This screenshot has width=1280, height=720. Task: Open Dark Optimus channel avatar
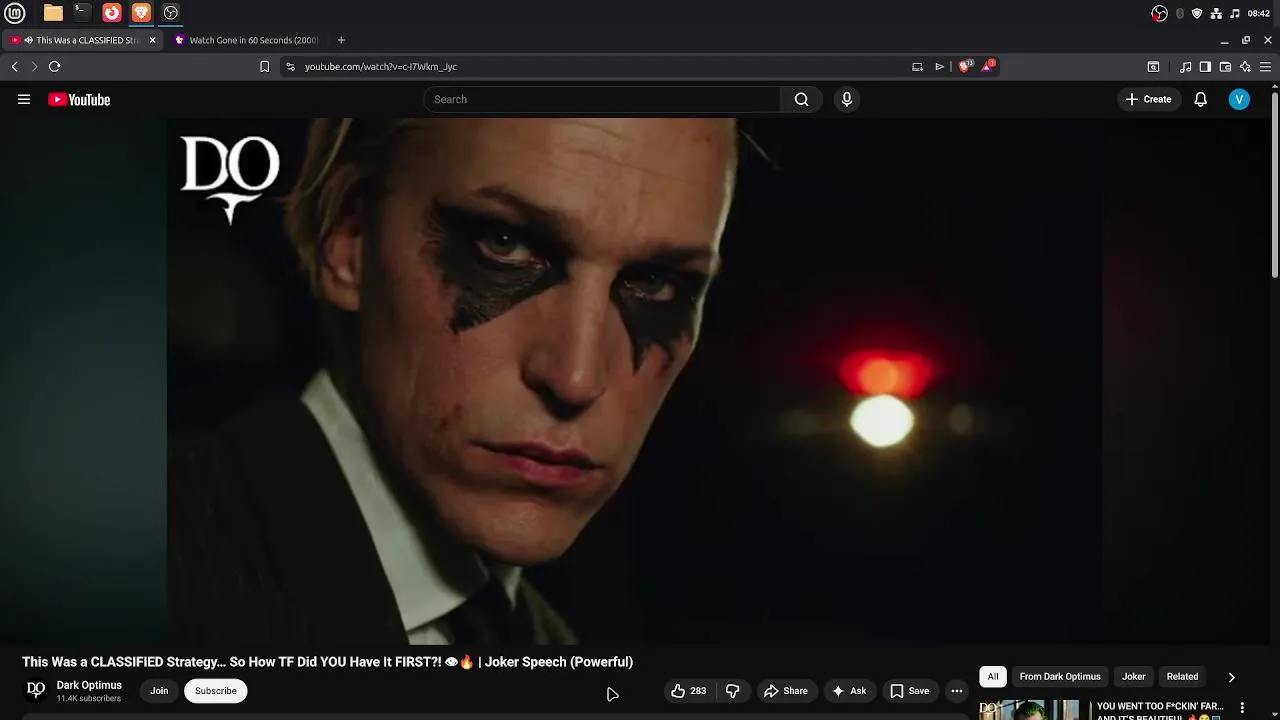point(36,690)
